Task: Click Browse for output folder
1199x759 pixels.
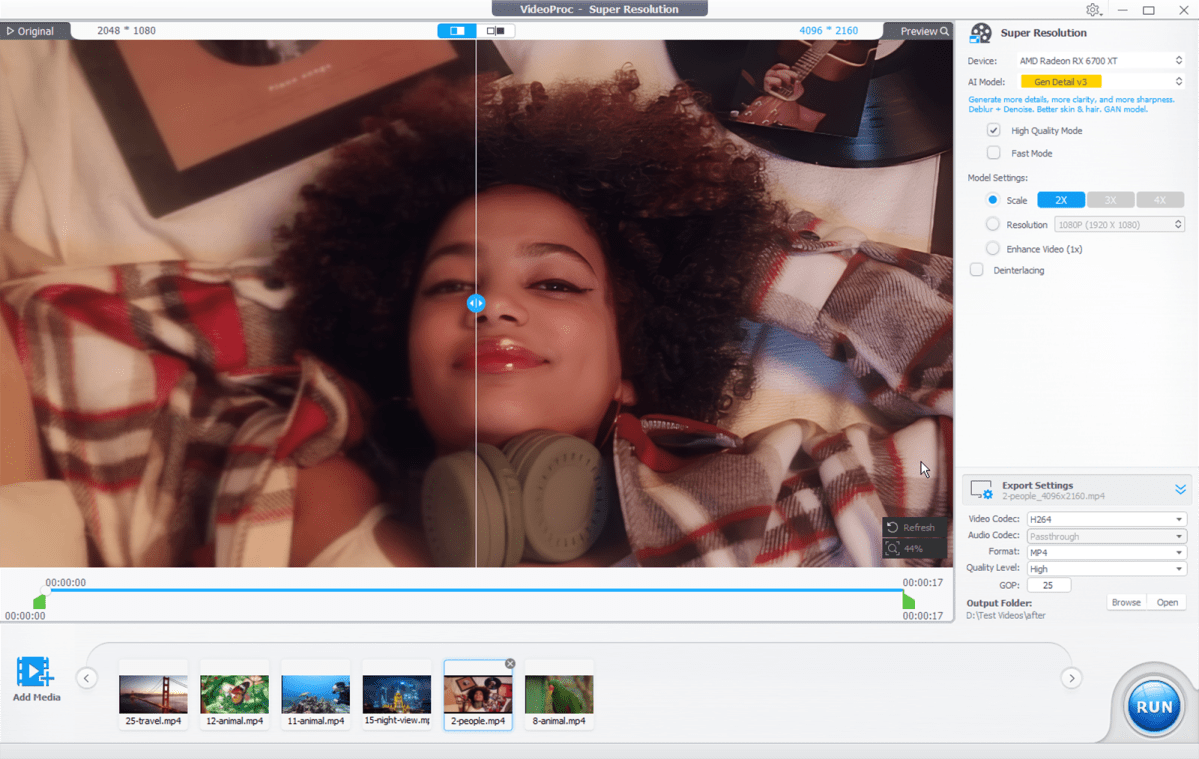Action: pos(1126,602)
